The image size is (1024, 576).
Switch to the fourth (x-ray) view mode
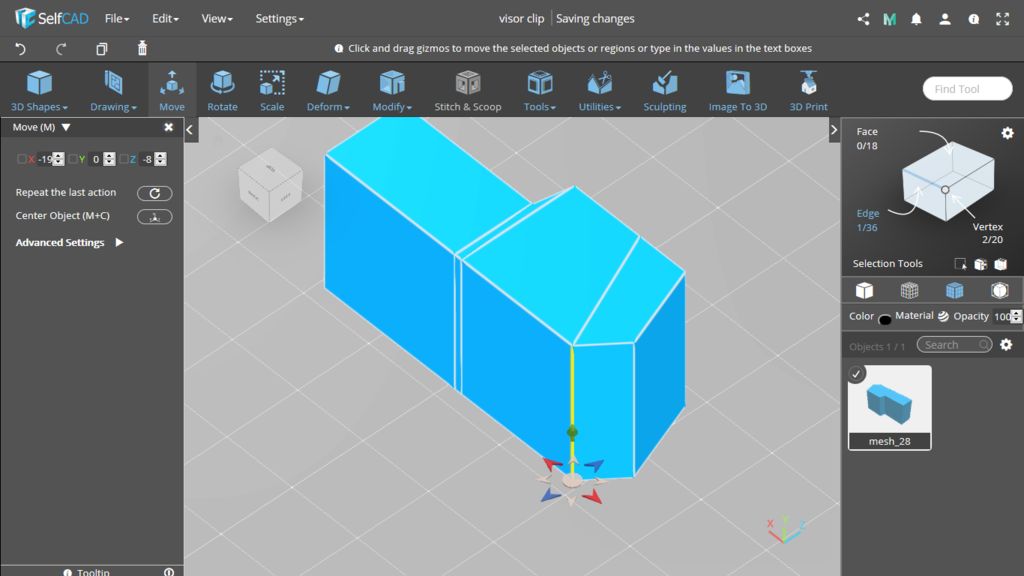point(999,290)
